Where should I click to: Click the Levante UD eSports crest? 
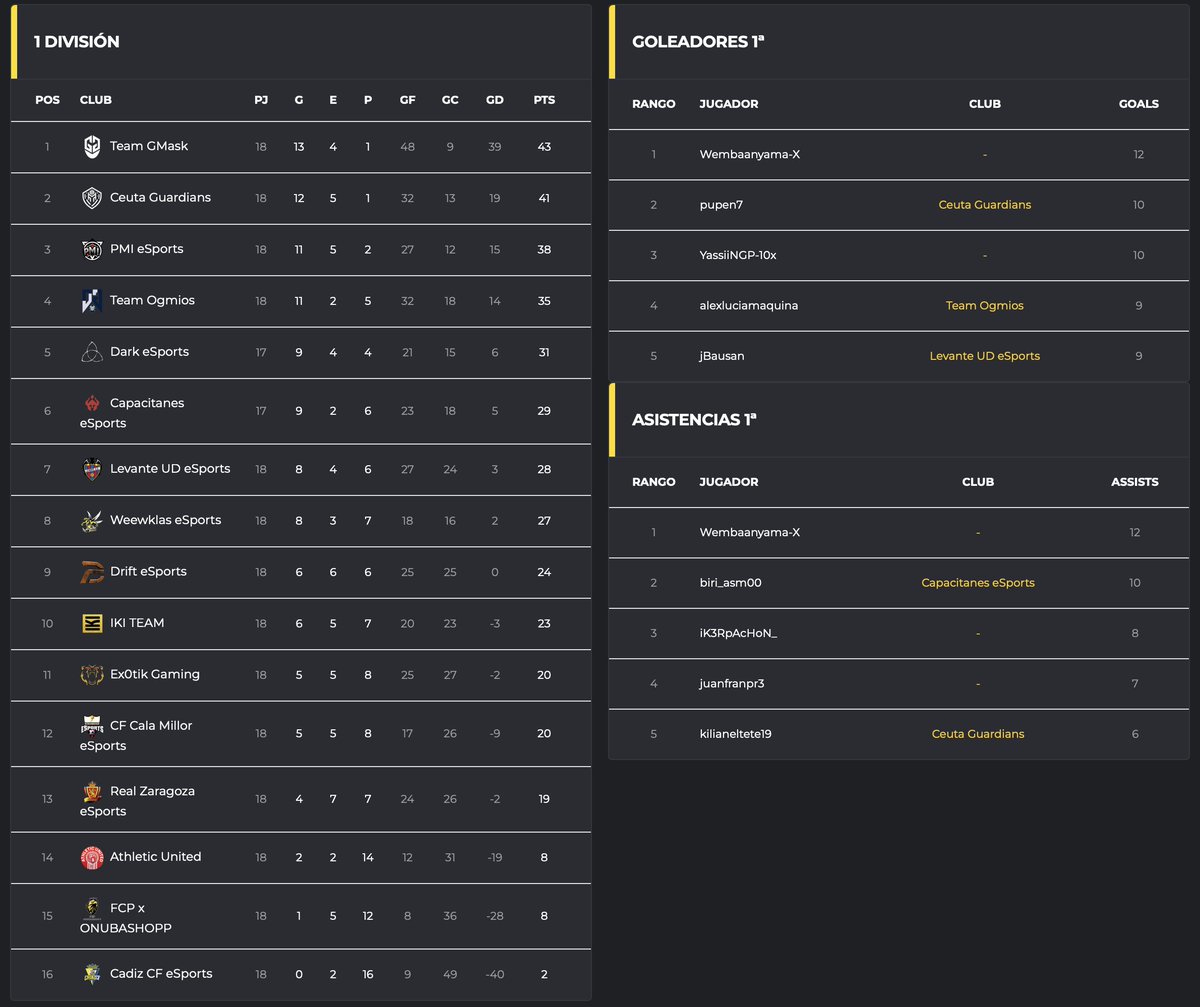point(92,469)
